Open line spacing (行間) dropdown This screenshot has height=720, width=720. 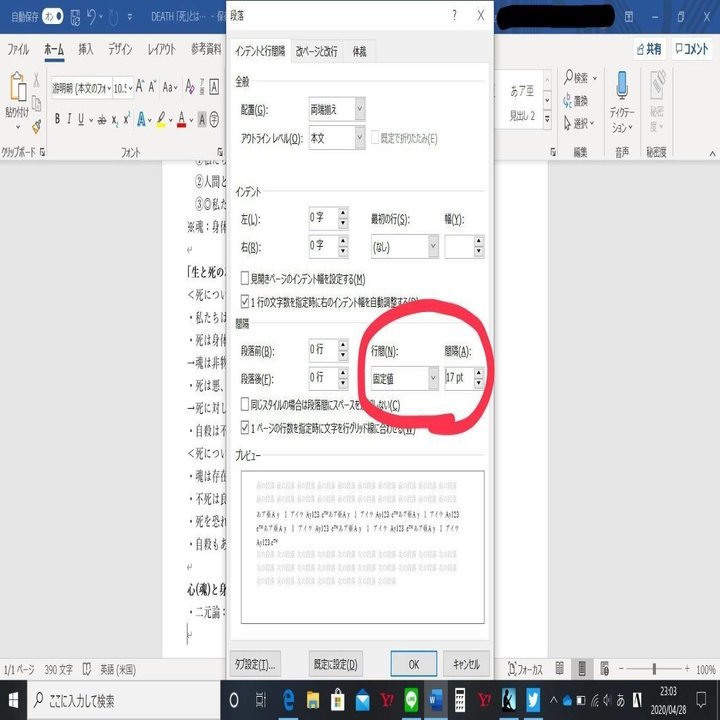click(x=433, y=378)
